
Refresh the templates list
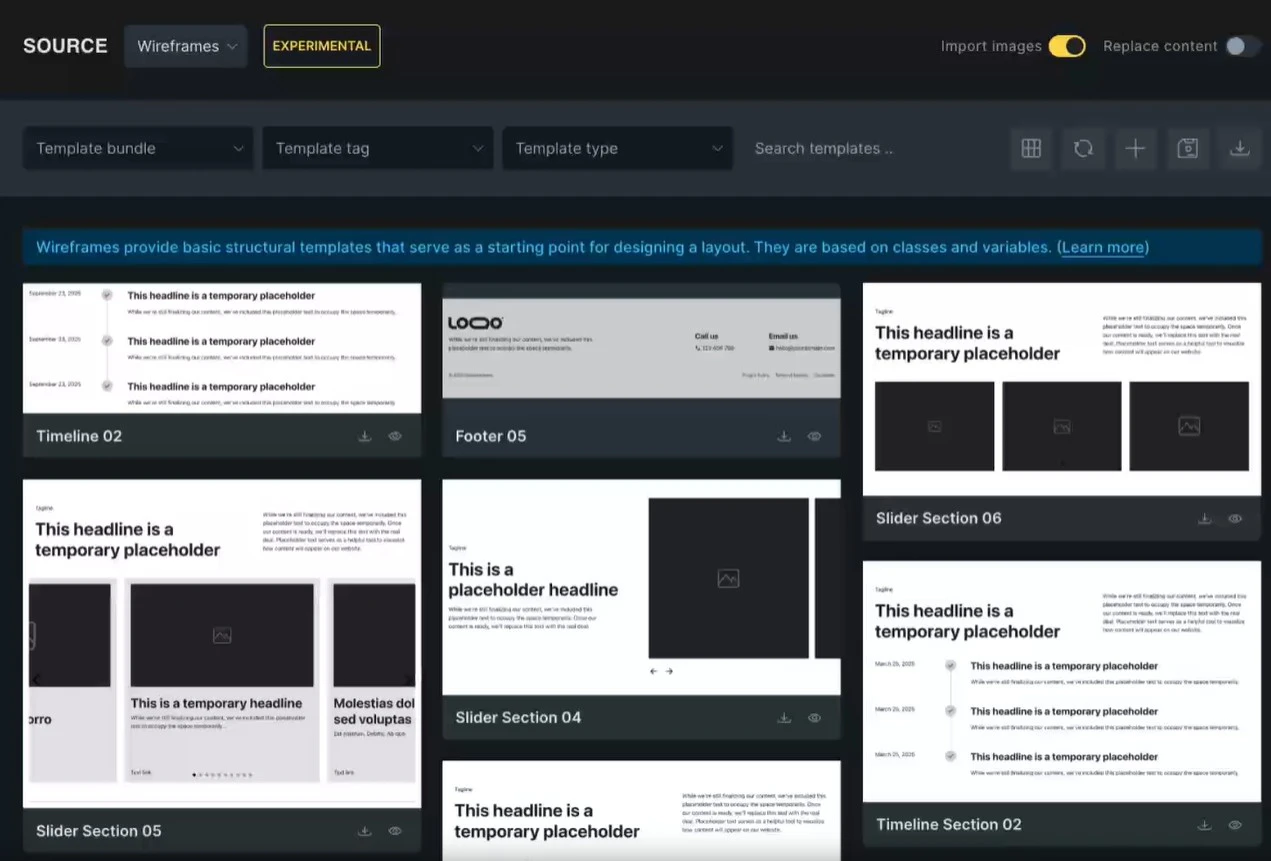[x=1083, y=148]
